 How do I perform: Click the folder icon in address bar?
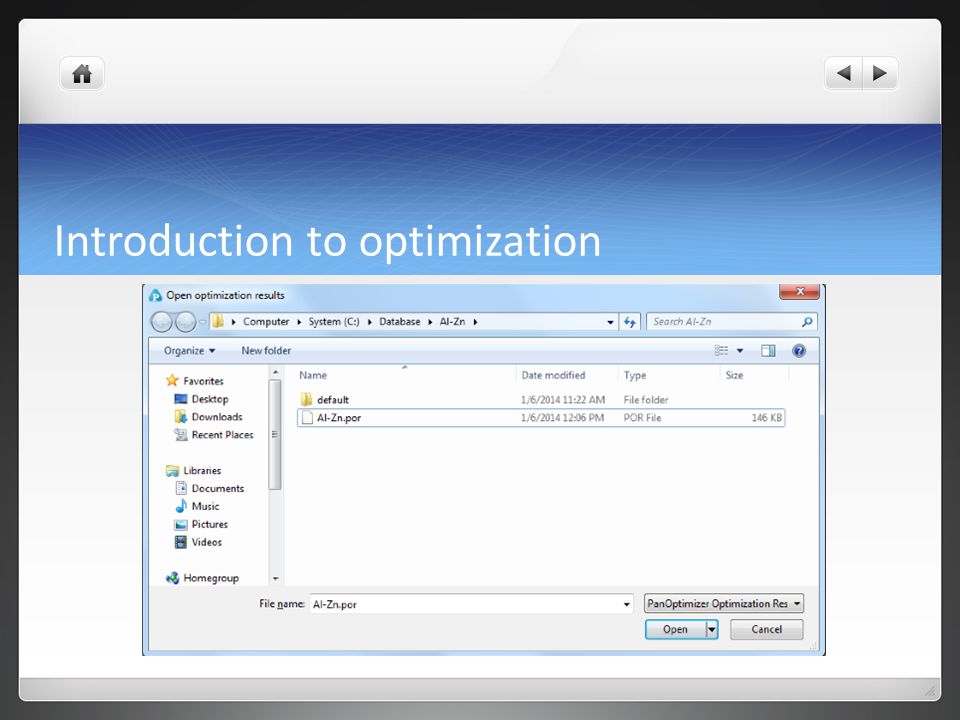pos(218,321)
